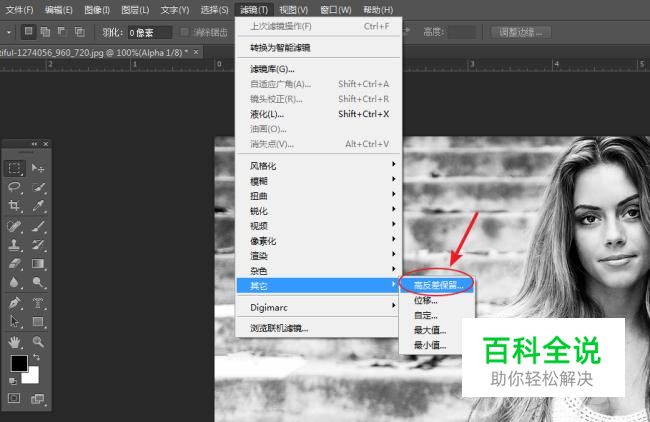Choose 高反差保留 from submenu

pos(437,285)
